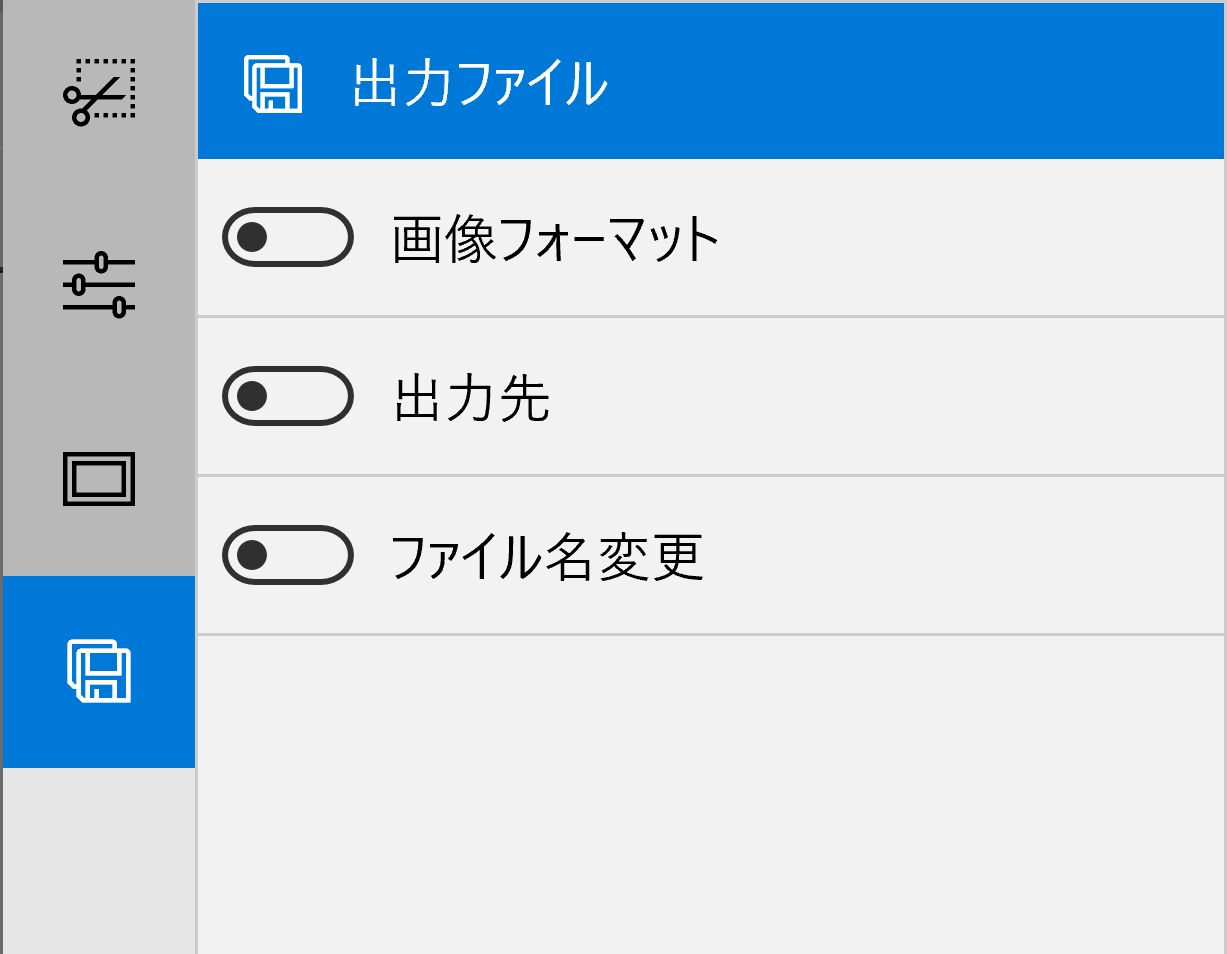Image resolution: width=1227 pixels, height=954 pixels.
Task: Click the save icon in the blue header
Action: coord(273,85)
